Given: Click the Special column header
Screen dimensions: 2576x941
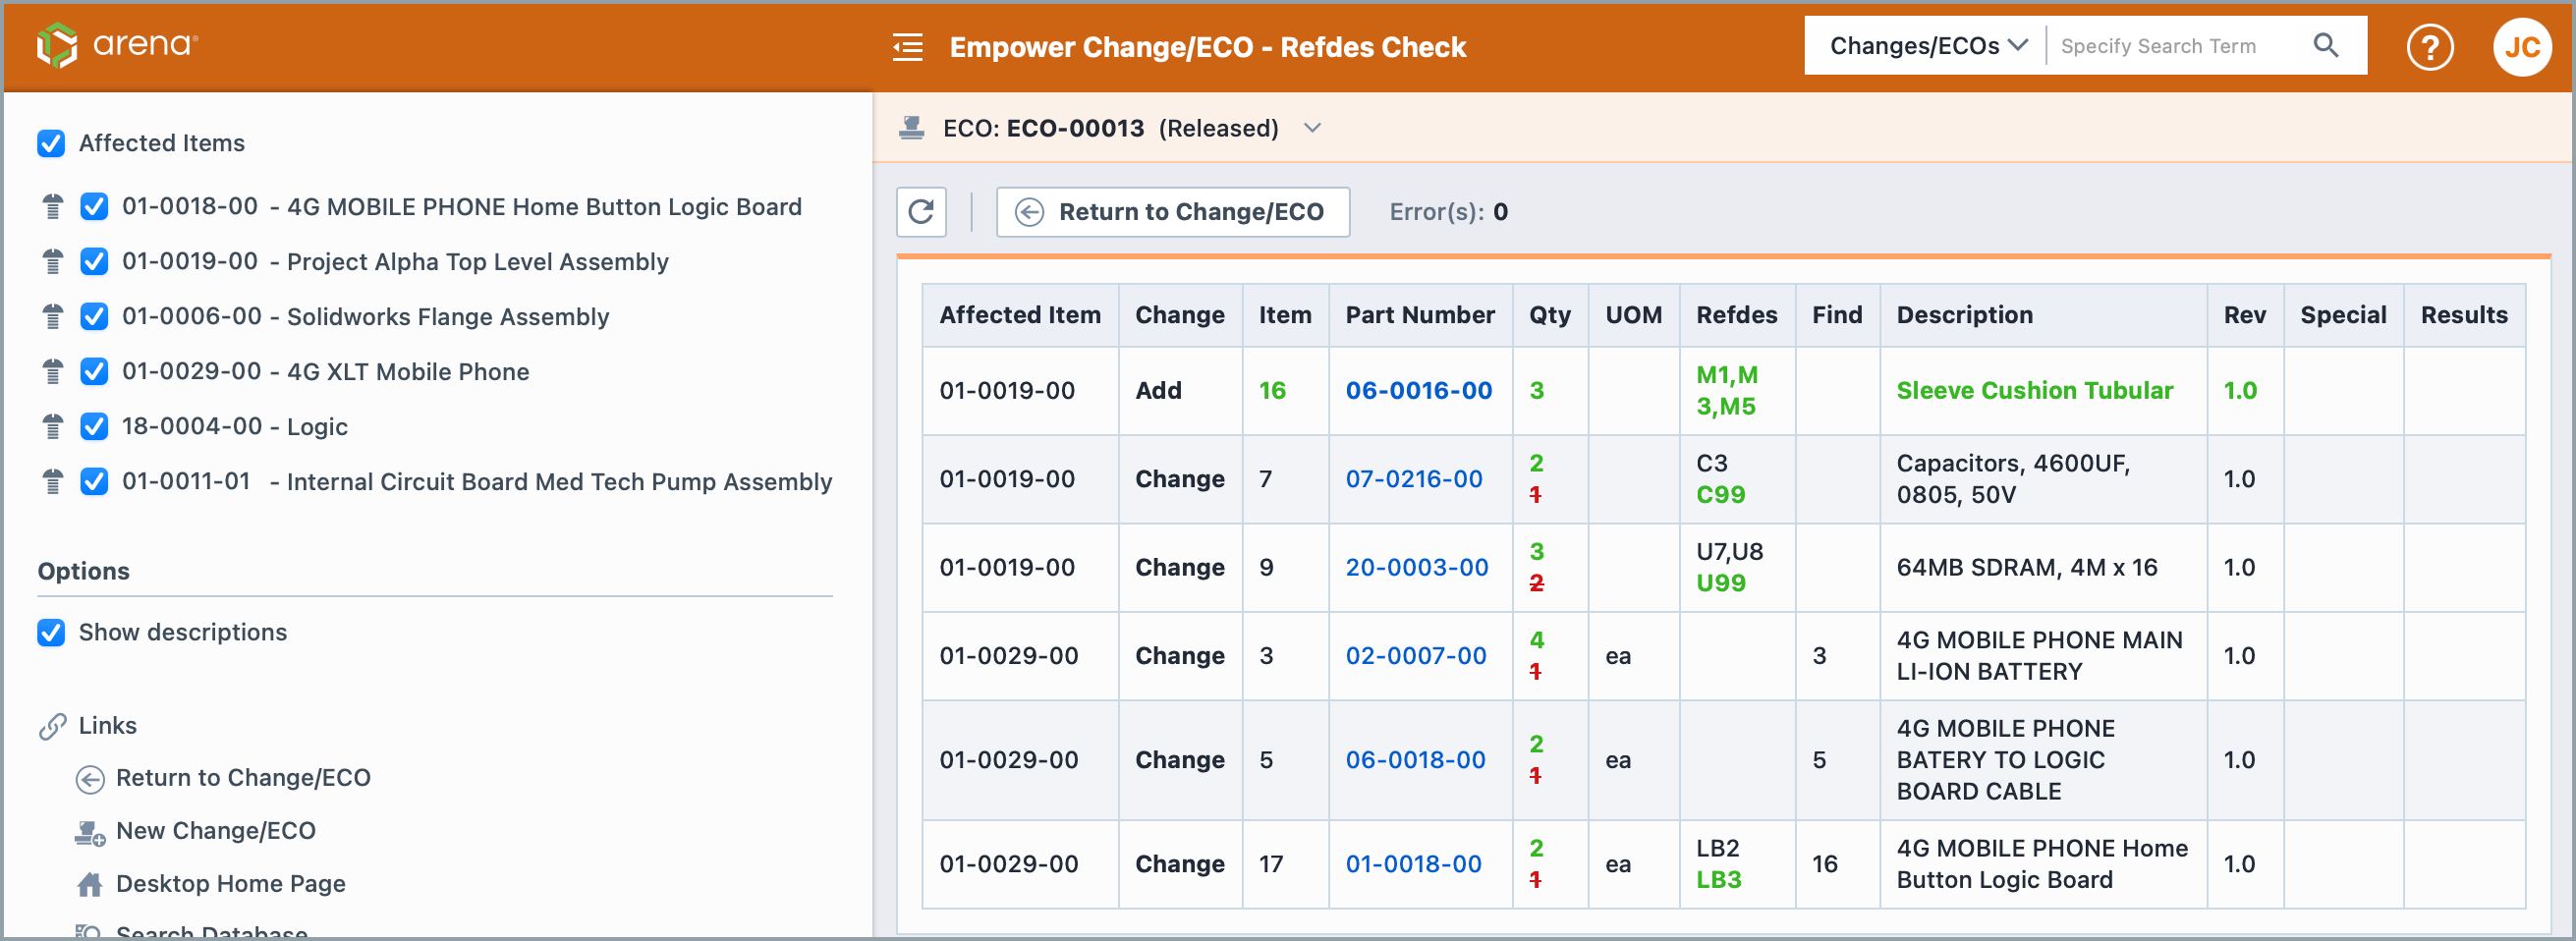Looking at the screenshot, I should (2342, 315).
